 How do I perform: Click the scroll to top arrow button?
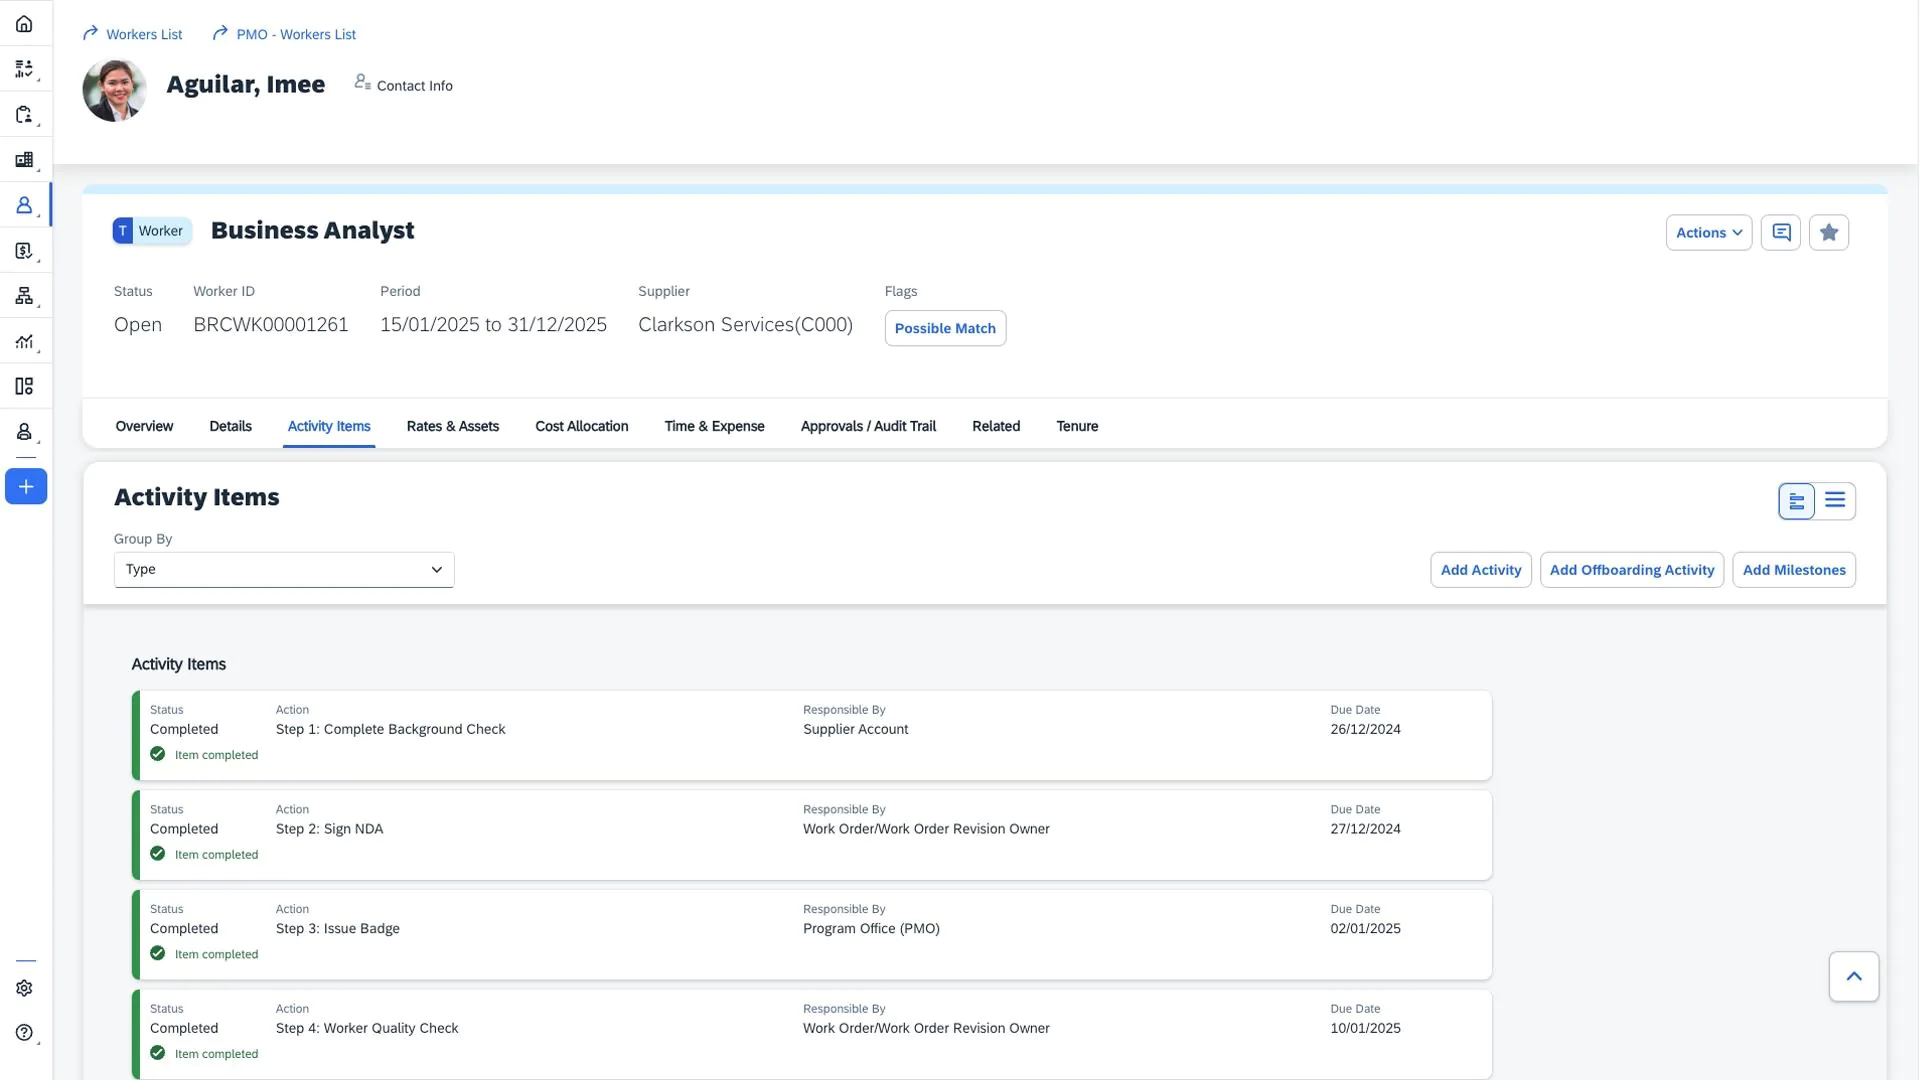(1854, 977)
